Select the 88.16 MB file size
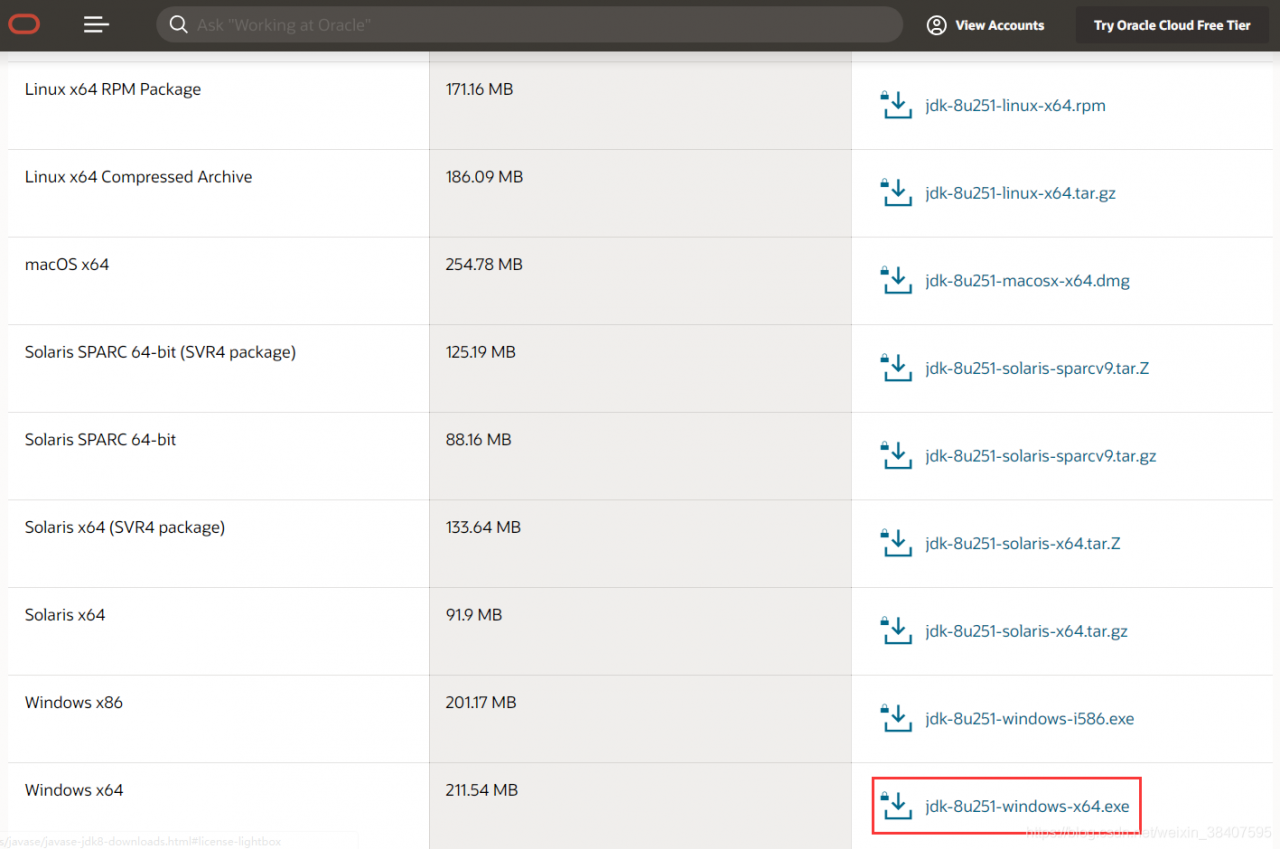Image resolution: width=1280 pixels, height=849 pixels. coord(478,440)
